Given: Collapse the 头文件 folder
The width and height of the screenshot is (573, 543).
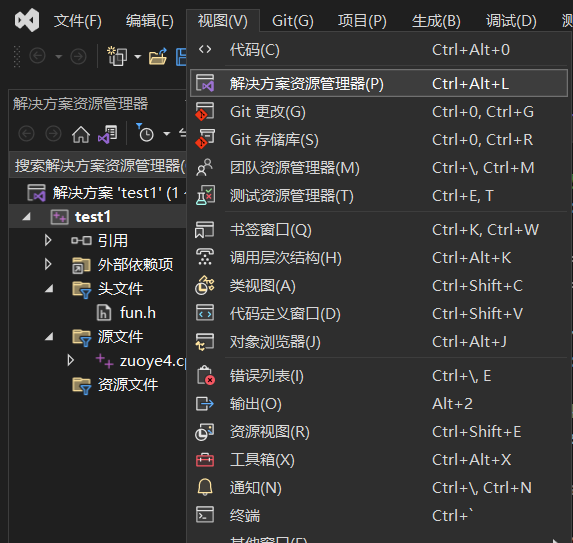Looking at the screenshot, I should click(49, 289).
